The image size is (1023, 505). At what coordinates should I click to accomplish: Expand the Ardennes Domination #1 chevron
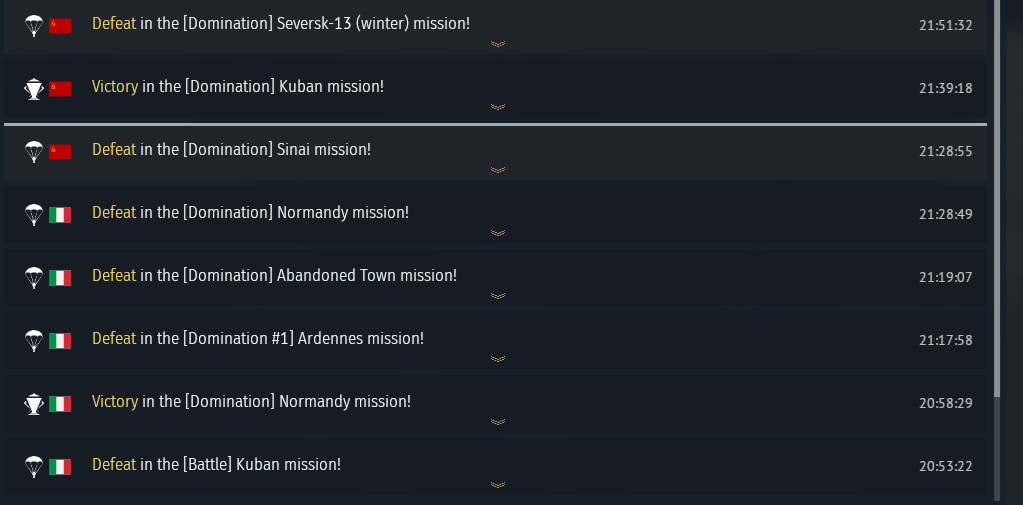[x=498, y=359]
